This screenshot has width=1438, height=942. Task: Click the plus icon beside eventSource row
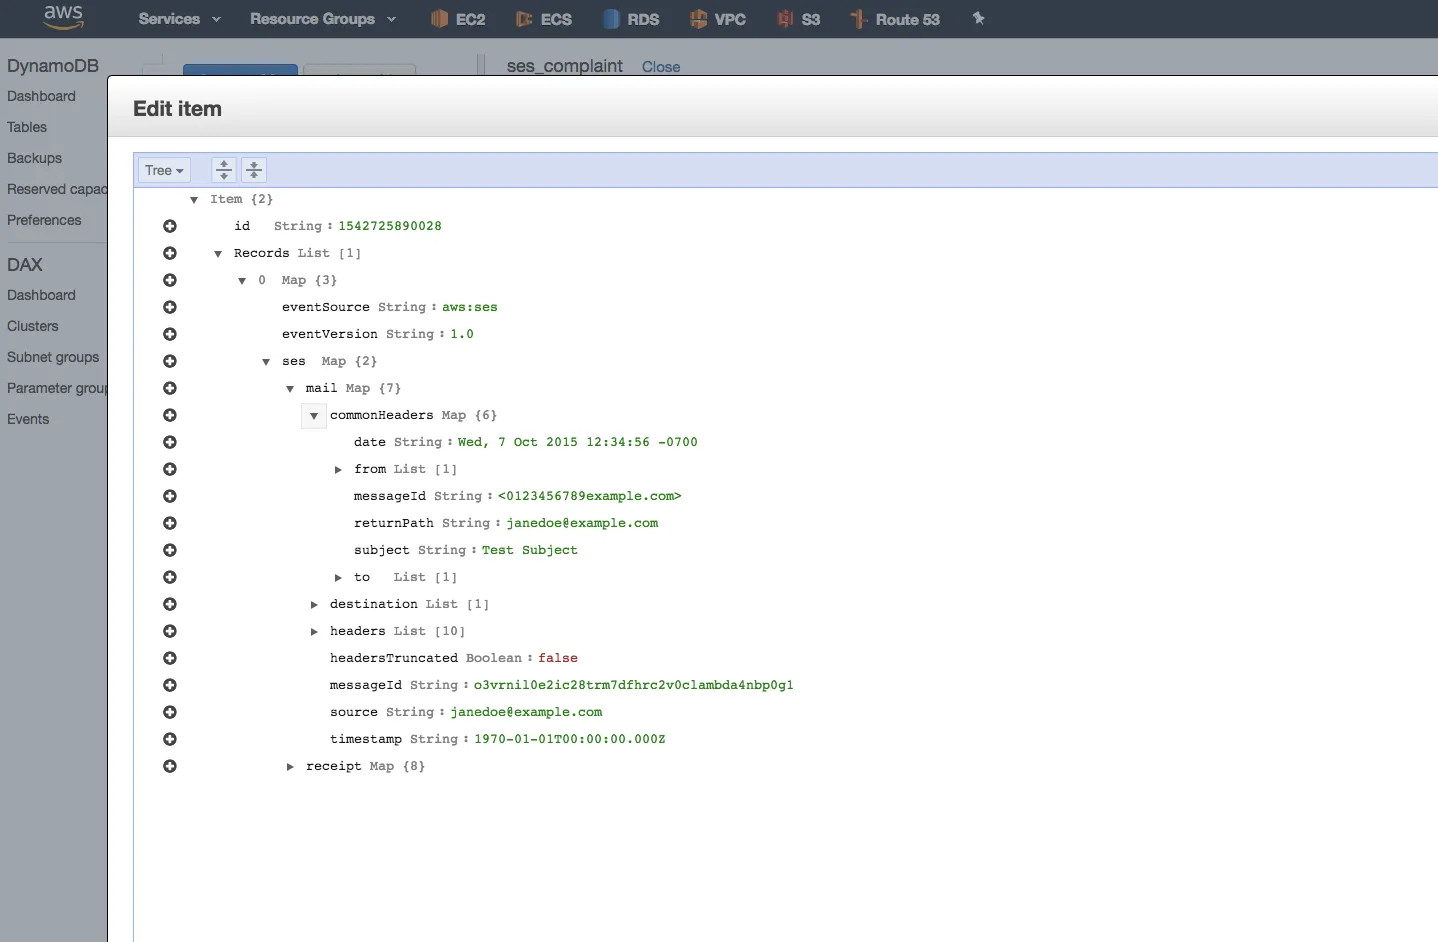[x=170, y=307]
